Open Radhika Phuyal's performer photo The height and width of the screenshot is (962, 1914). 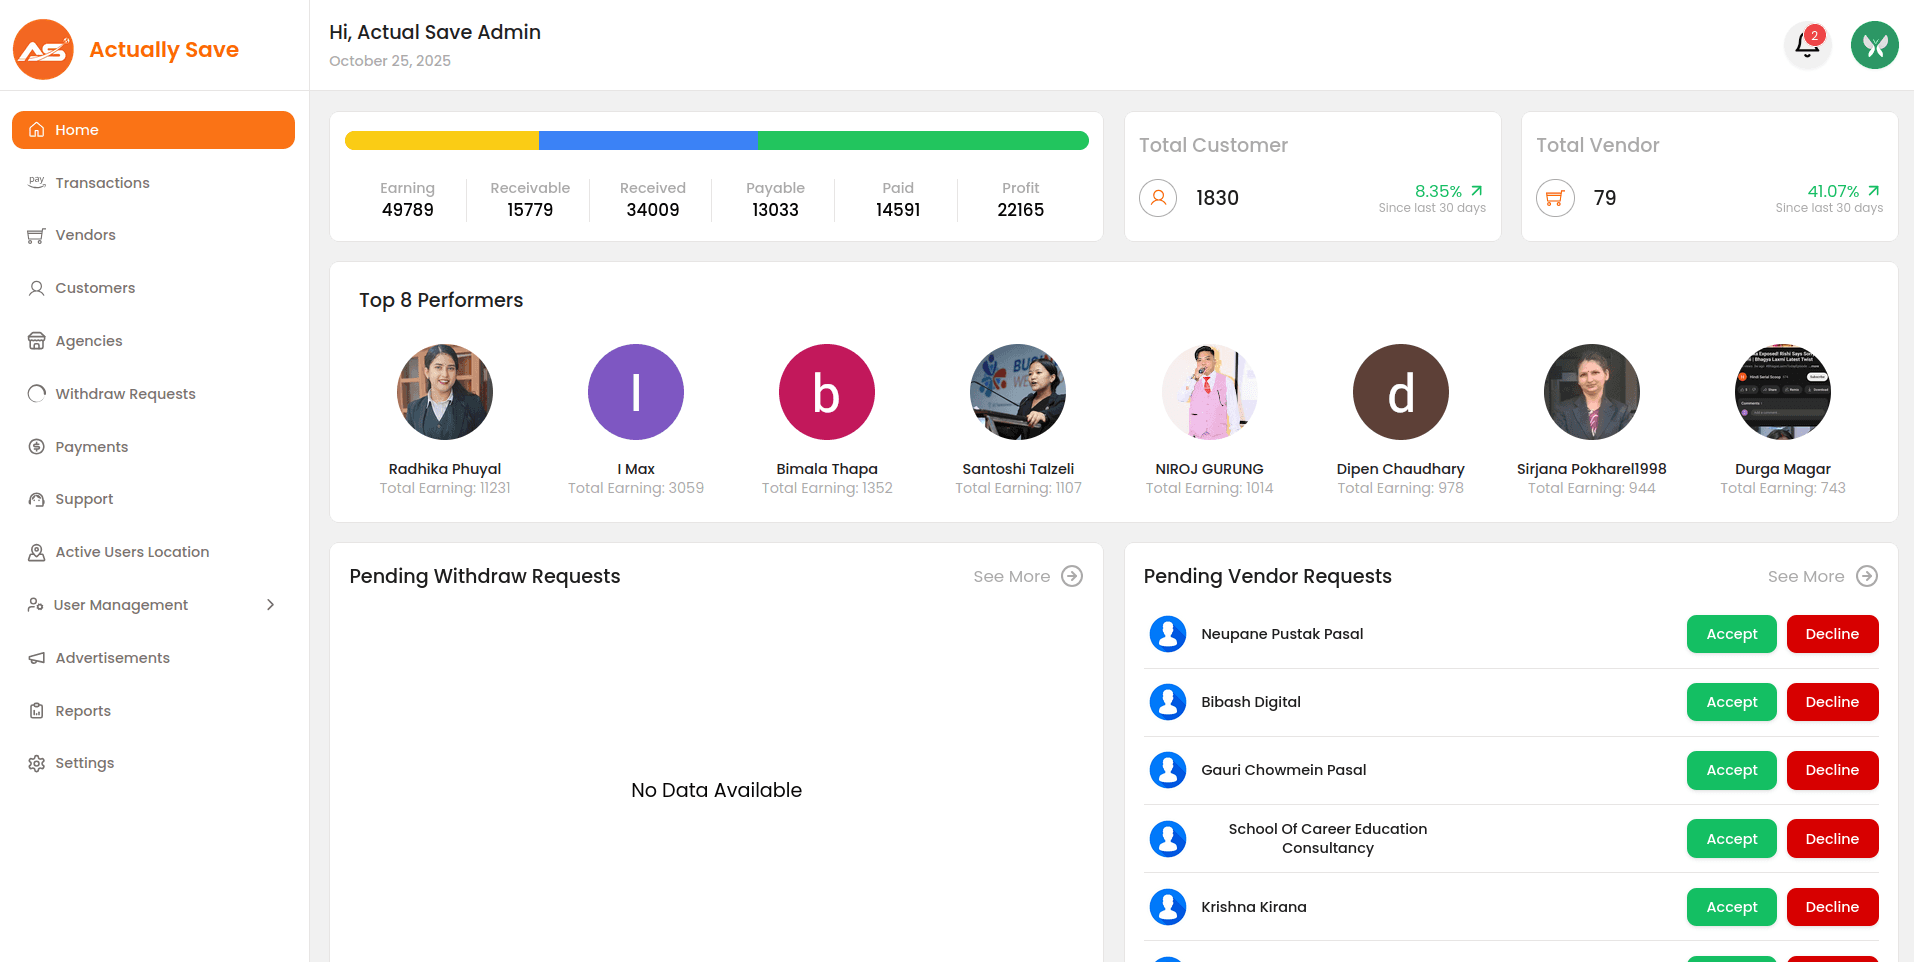click(445, 392)
